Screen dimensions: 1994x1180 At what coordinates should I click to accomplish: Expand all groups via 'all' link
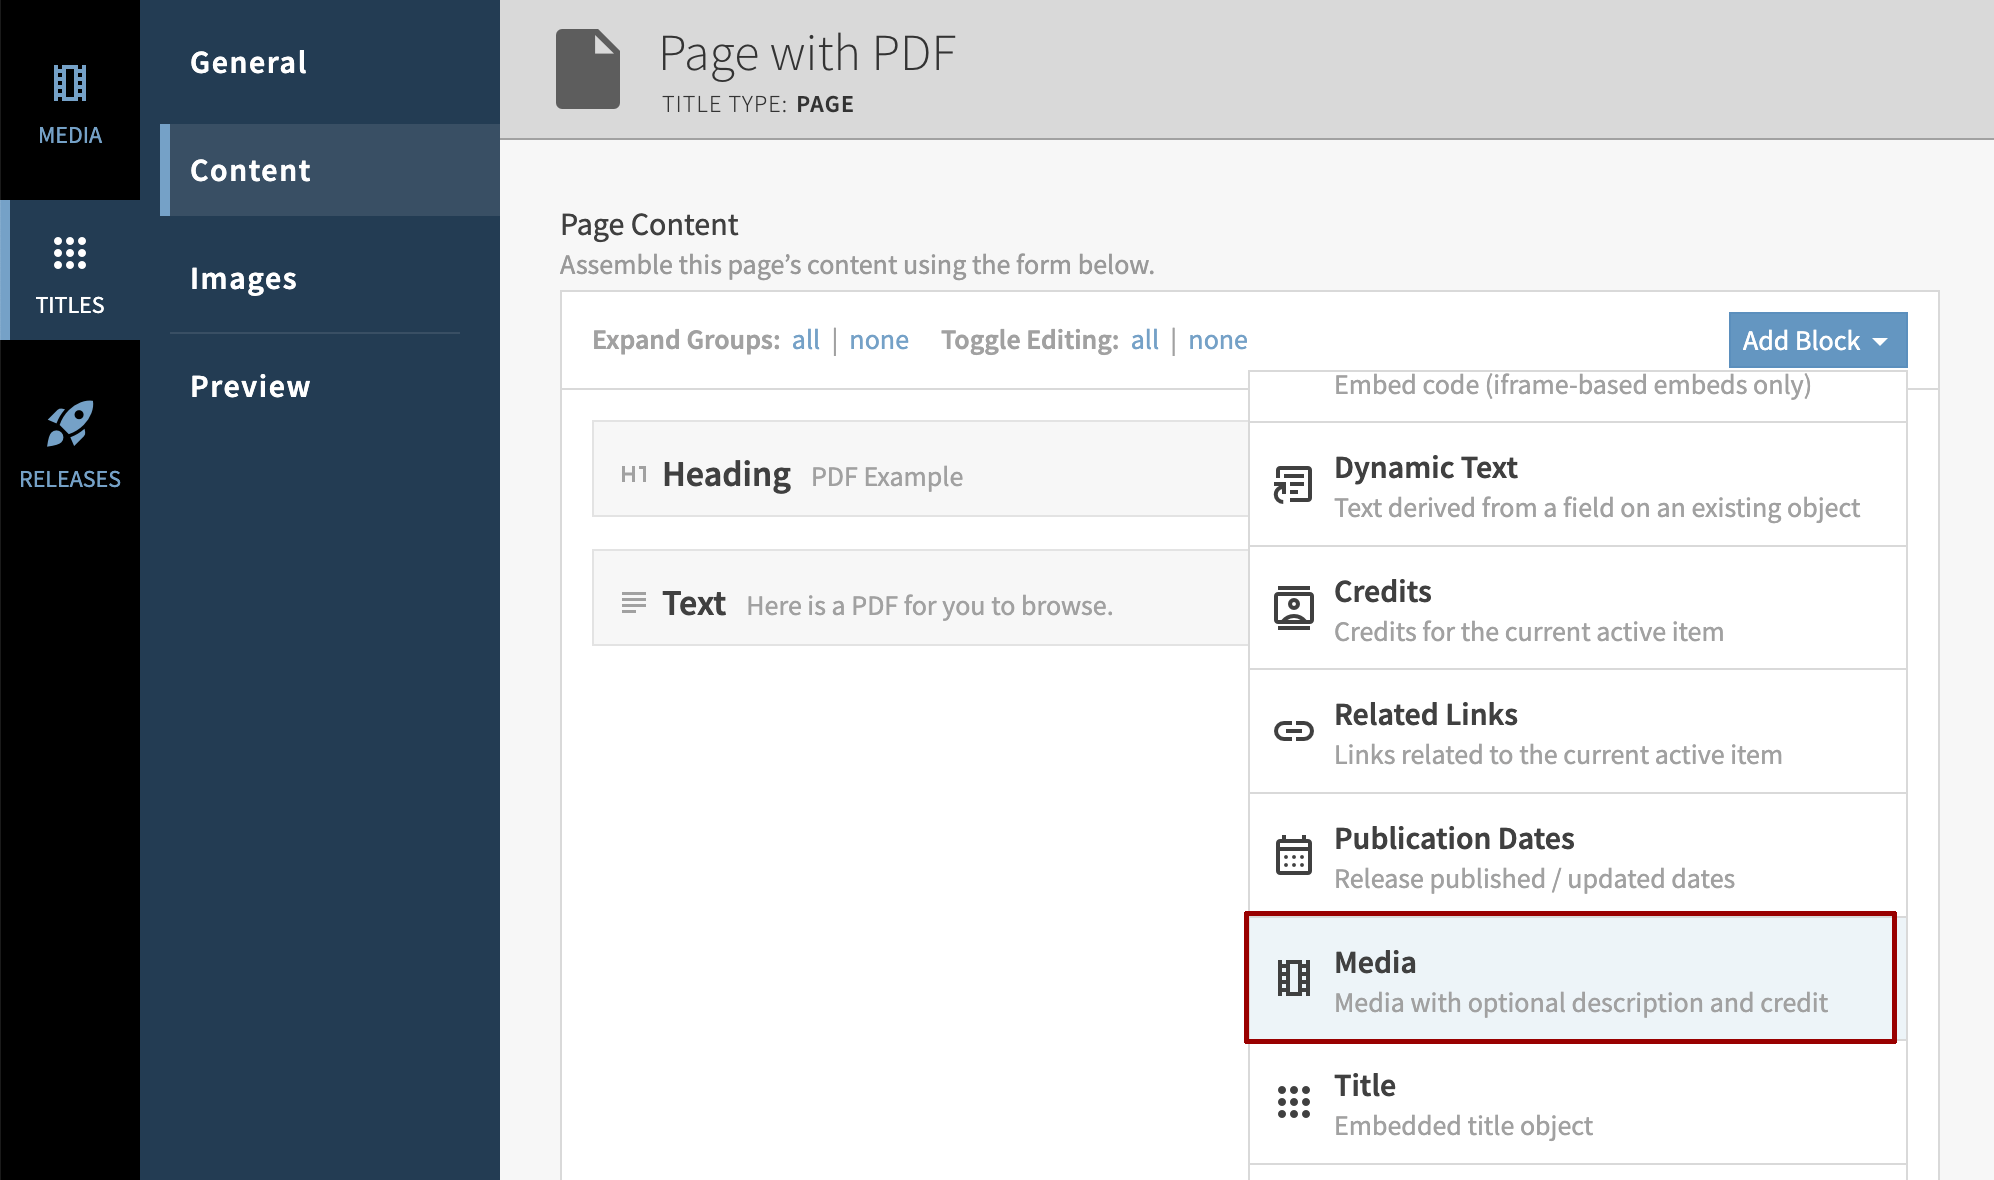pyautogui.click(x=805, y=340)
